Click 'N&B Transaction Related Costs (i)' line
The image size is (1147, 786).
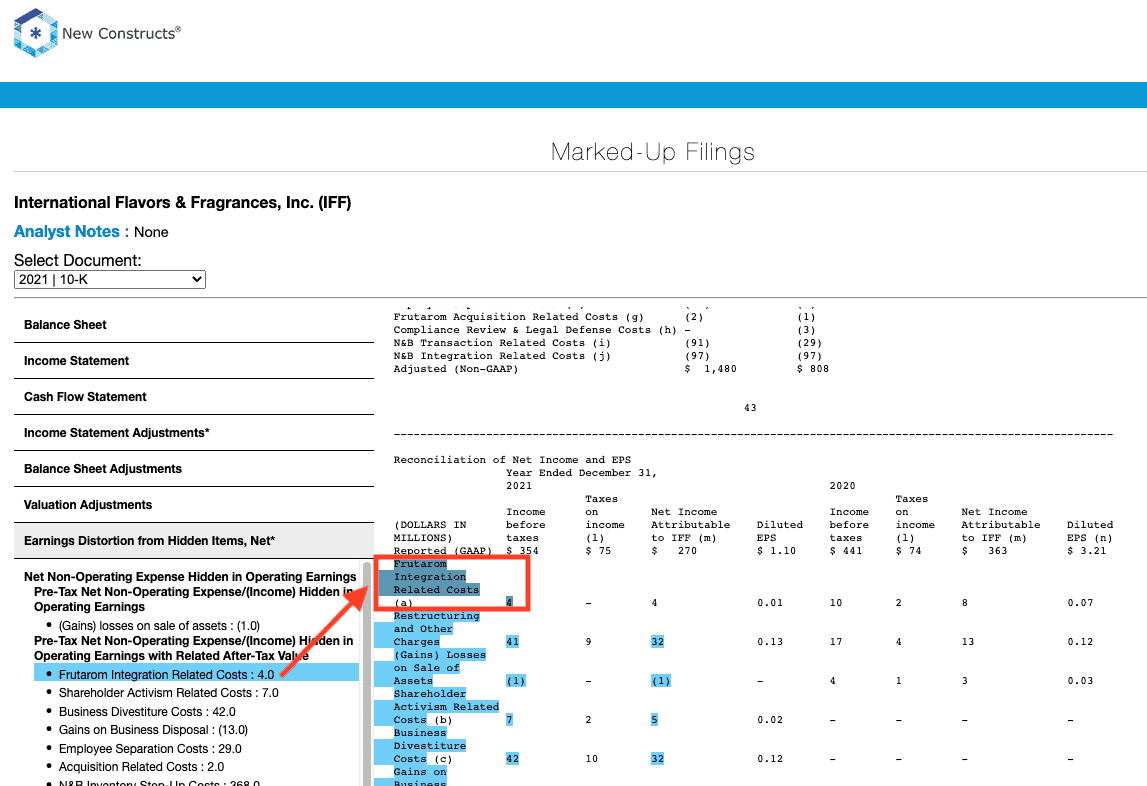coord(502,343)
